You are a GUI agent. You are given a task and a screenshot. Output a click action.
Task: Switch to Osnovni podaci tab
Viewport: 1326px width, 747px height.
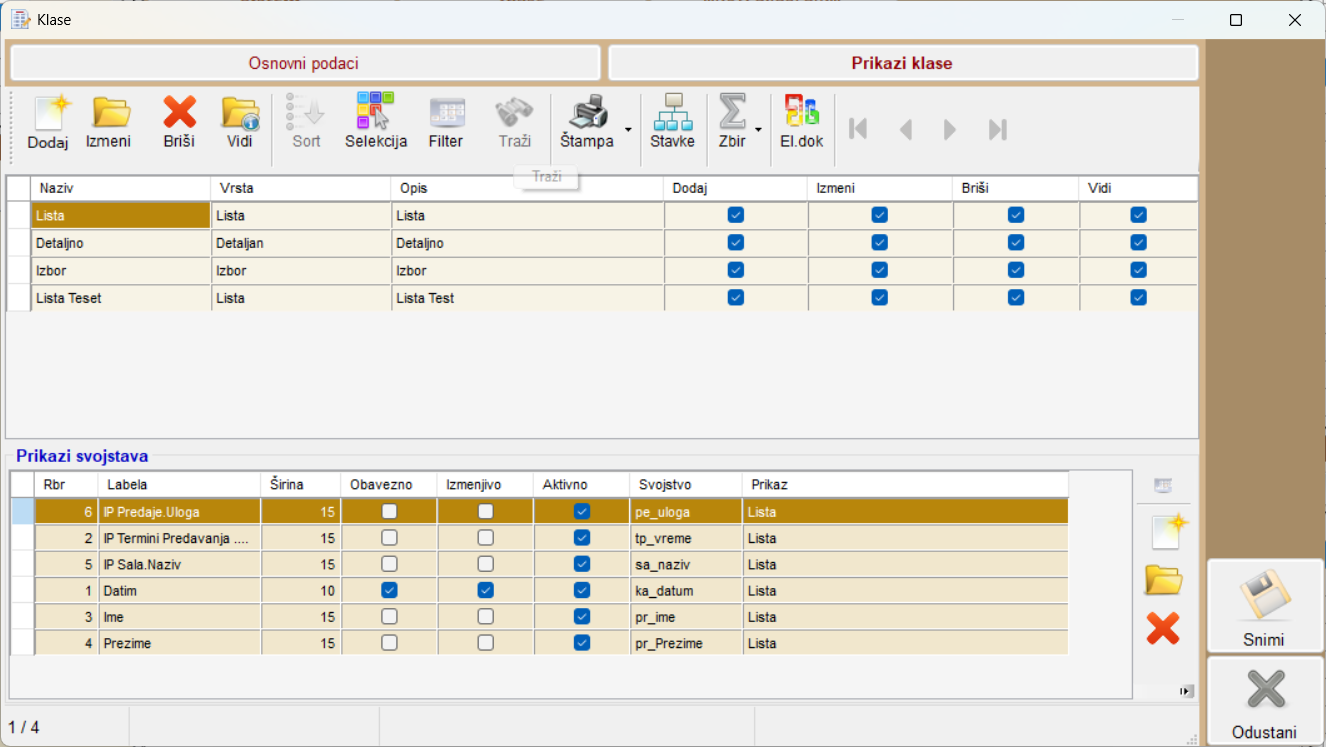pyautogui.click(x=304, y=63)
